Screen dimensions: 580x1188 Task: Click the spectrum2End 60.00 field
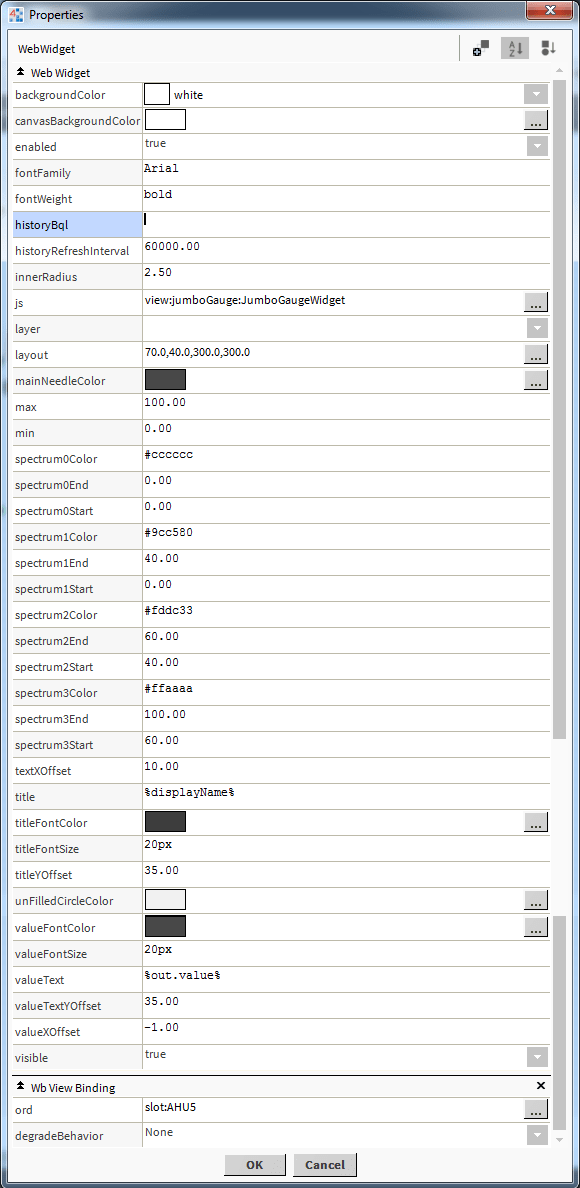pos(346,640)
